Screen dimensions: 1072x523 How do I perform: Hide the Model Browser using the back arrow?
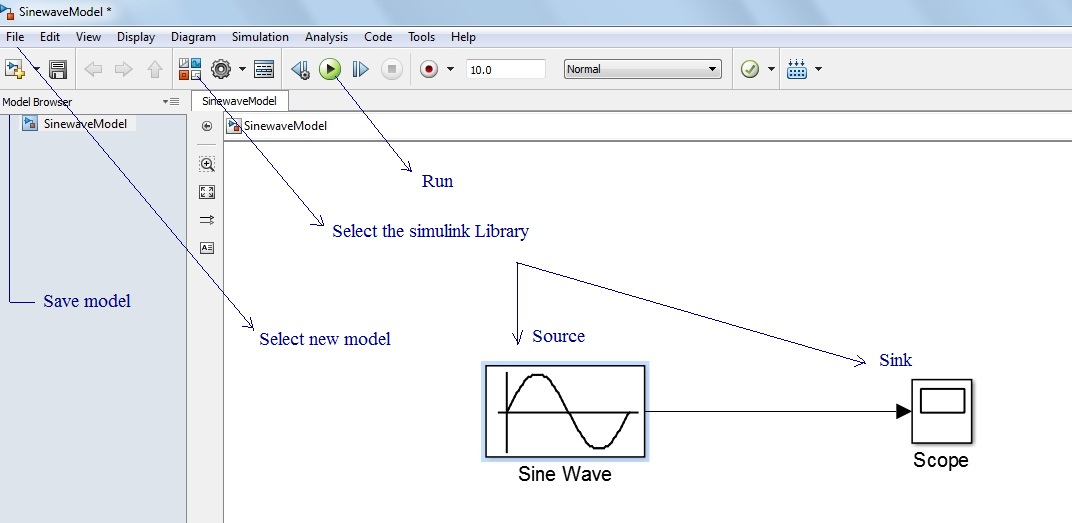[x=207, y=126]
